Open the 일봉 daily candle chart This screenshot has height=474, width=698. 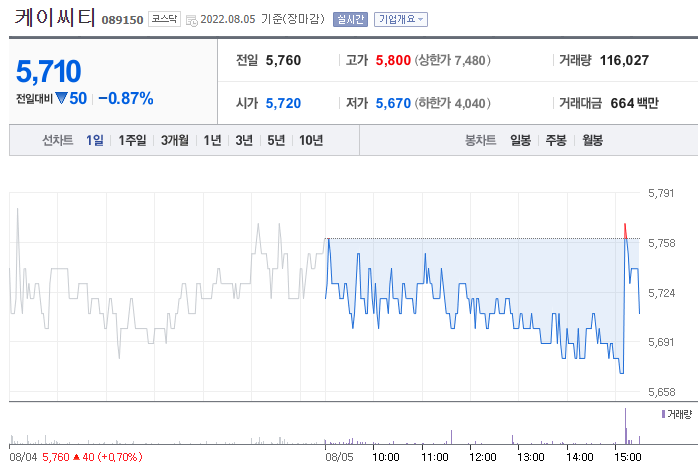click(520, 141)
